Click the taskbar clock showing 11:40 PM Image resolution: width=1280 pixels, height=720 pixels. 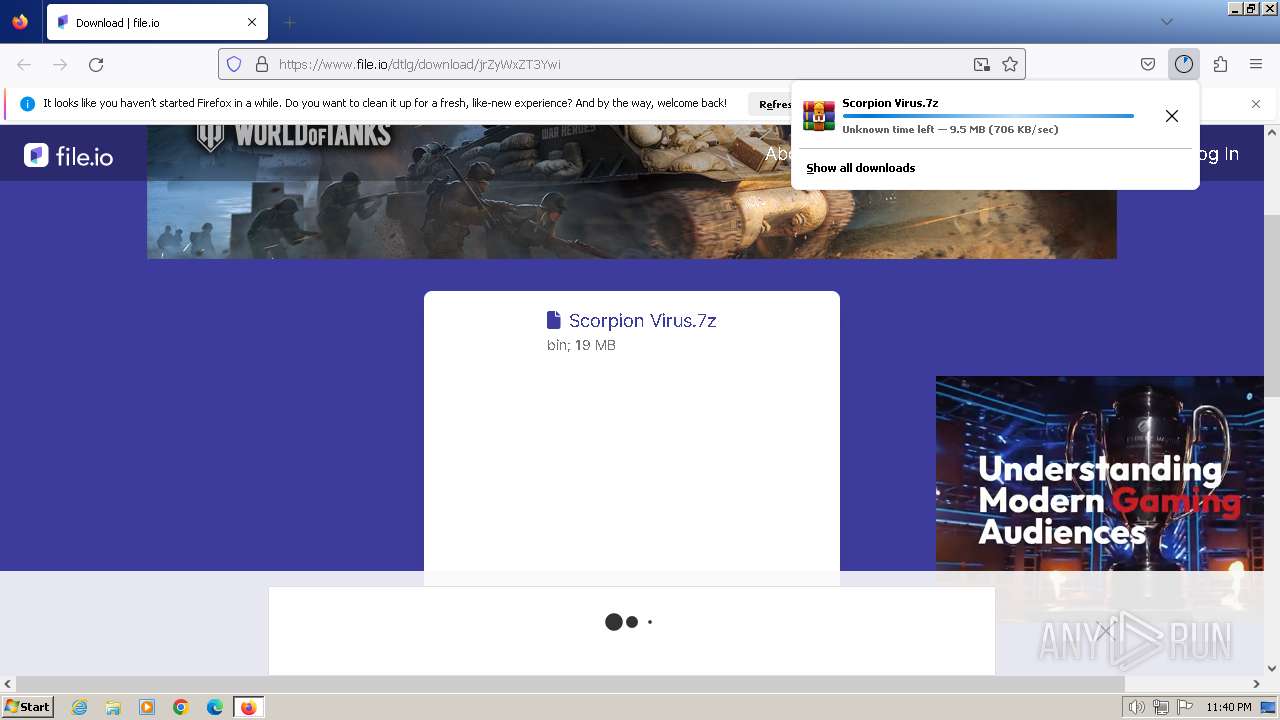(x=1228, y=707)
